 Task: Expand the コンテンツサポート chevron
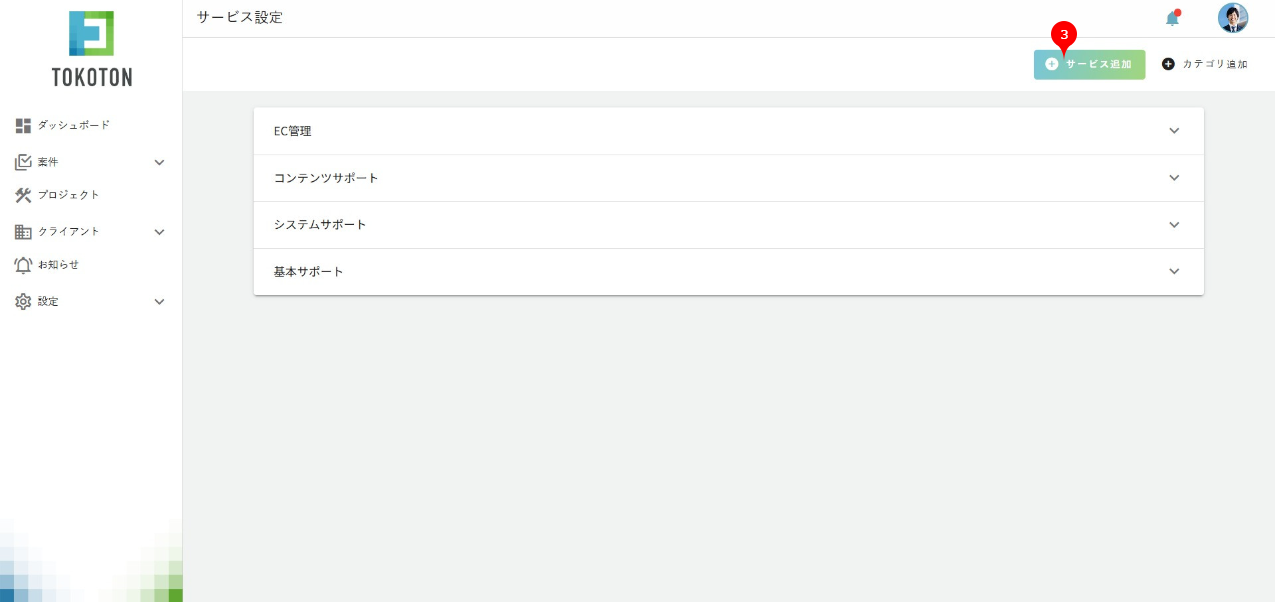click(1174, 178)
